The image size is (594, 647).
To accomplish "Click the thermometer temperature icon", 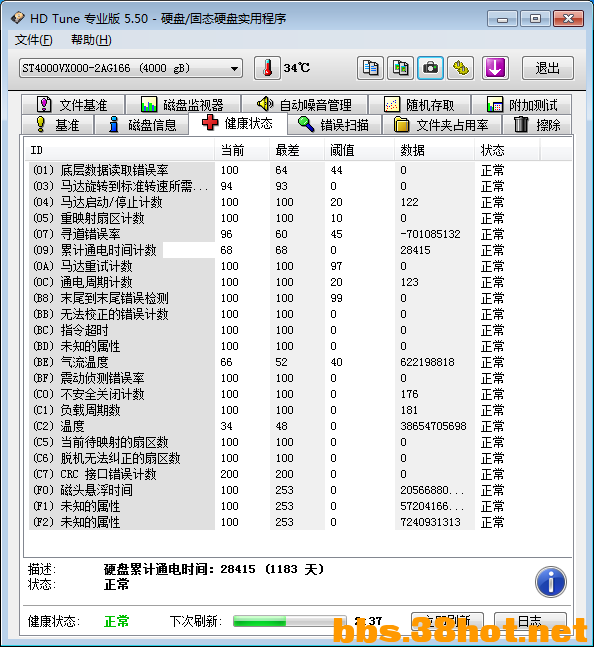I will [x=267, y=68].
